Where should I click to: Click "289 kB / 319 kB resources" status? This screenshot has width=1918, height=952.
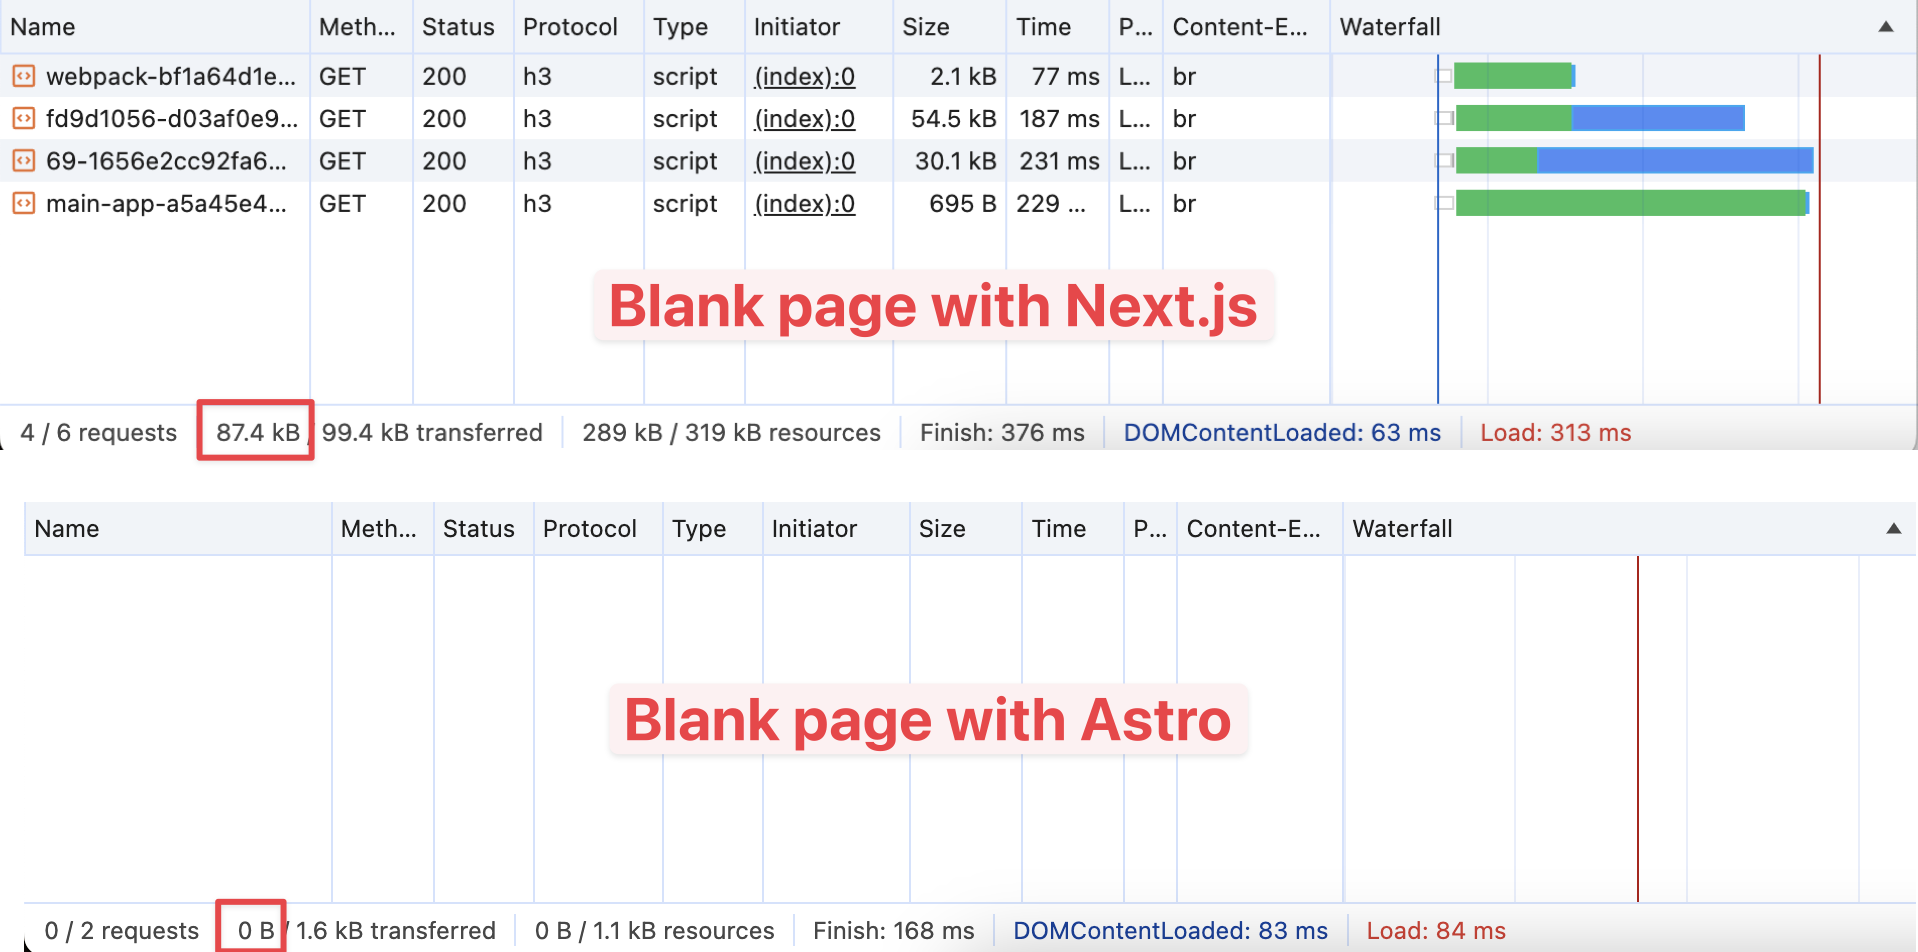pos(731,433)
